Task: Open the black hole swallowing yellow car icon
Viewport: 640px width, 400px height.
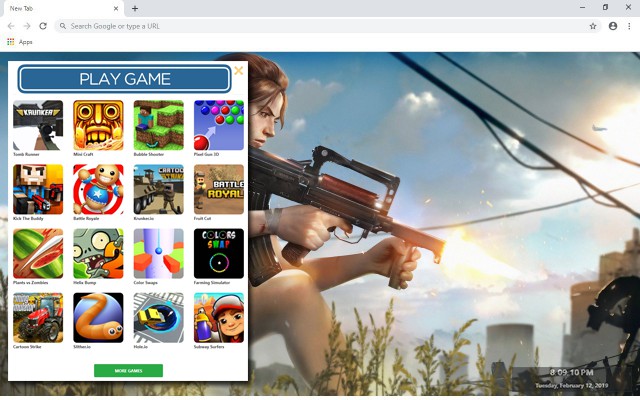Action: [x=159, y=318]
